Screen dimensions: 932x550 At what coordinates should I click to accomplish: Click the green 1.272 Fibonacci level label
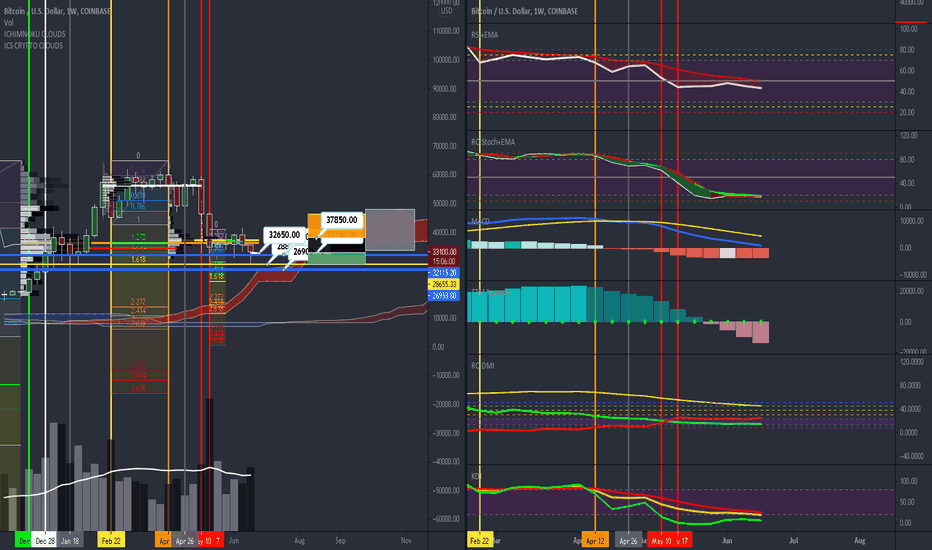pos(138,237)
